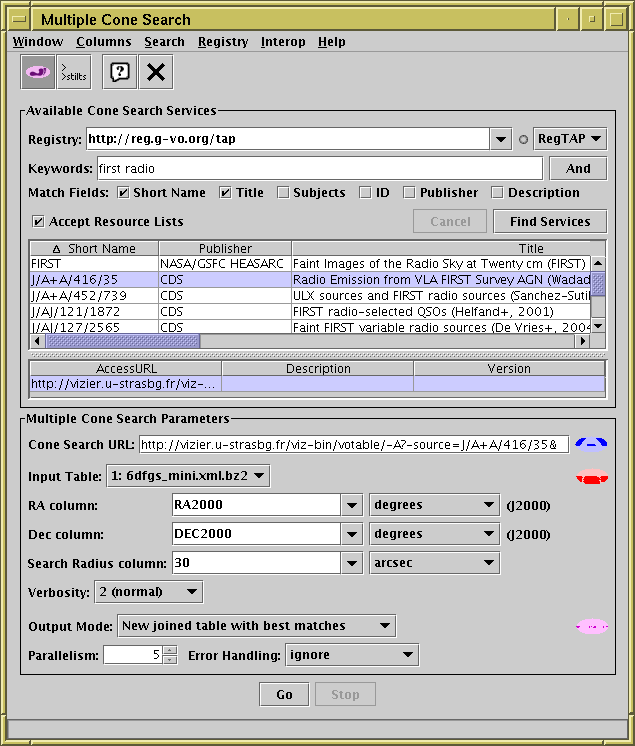The width and height of the screenshot is (635, 746).
Task: Click the X close toolbar icon
Action: 155,72
